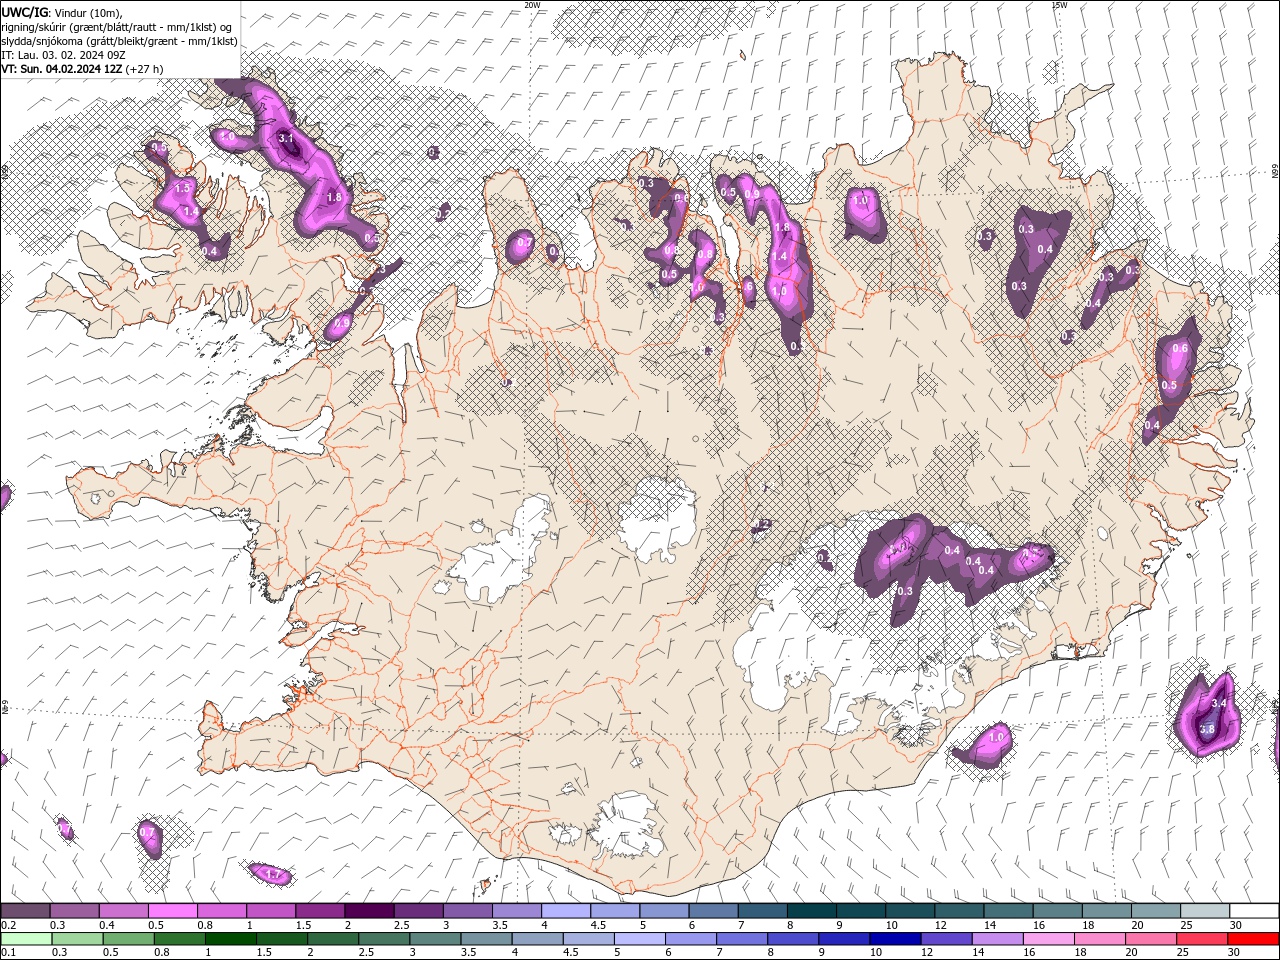1280x960 pixels.
Task: Click the 'slydda/snjókoma (grátt/bleikt/grænt' header line
Action: (119, 41)
